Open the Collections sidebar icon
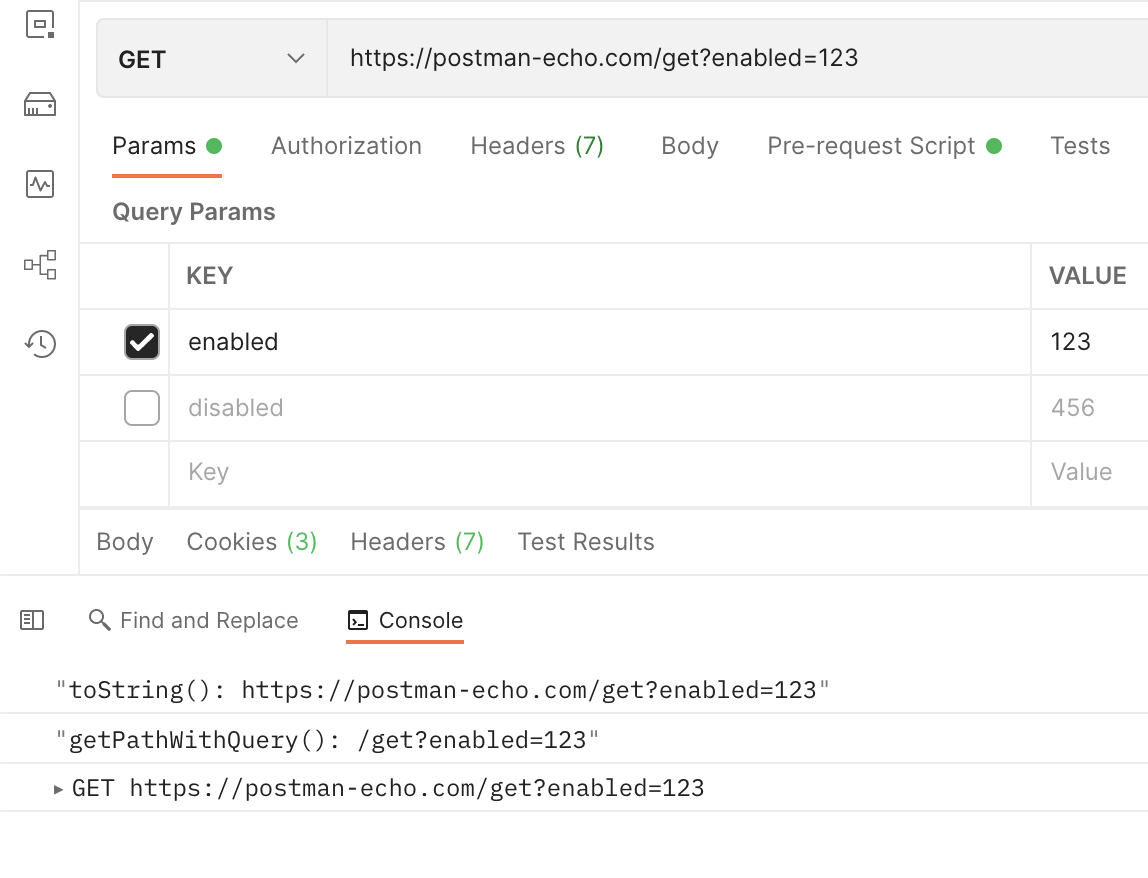 (x=39, y=25)
